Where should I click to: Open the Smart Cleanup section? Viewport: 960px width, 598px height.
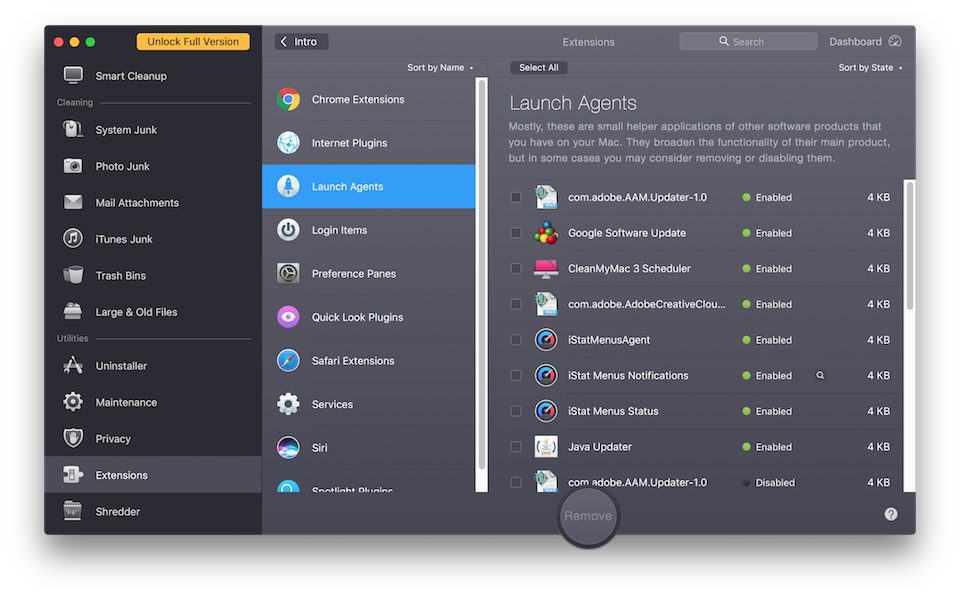point(153,75)
